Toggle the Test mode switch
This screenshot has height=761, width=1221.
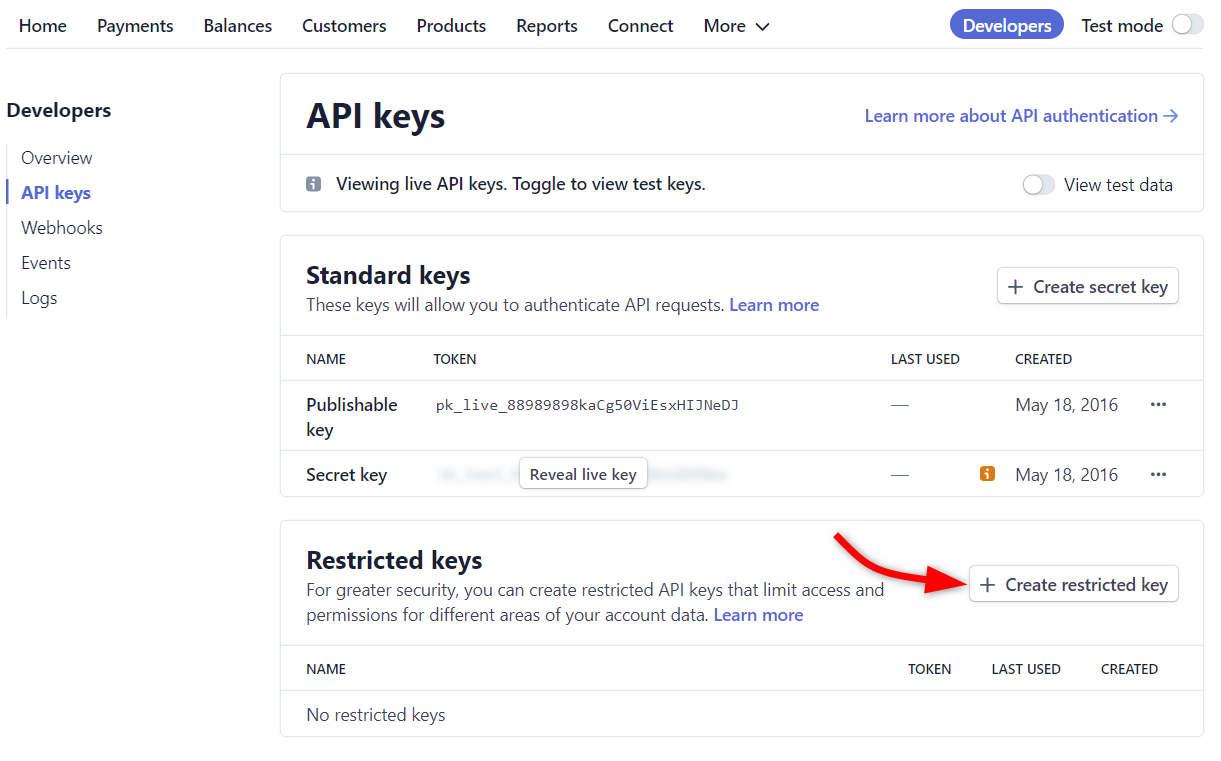tap(1187, 25)
